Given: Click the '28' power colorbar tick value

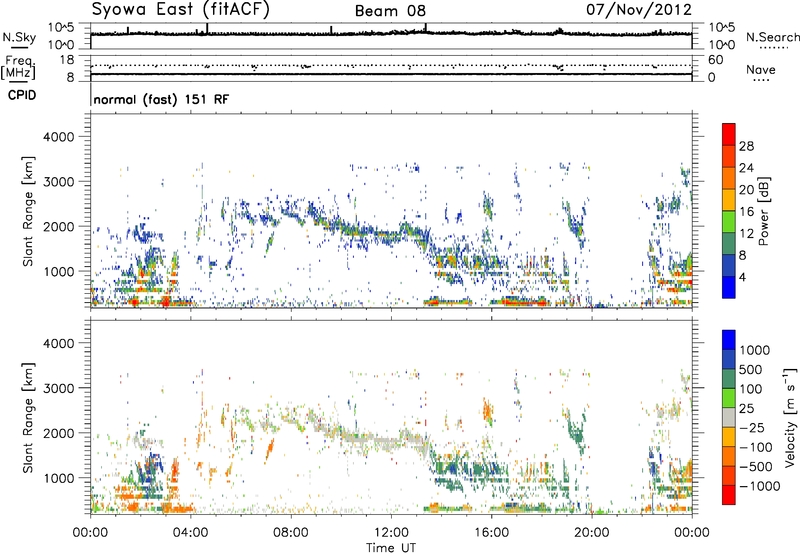Looking at the screenshot, I should [746, 146].
